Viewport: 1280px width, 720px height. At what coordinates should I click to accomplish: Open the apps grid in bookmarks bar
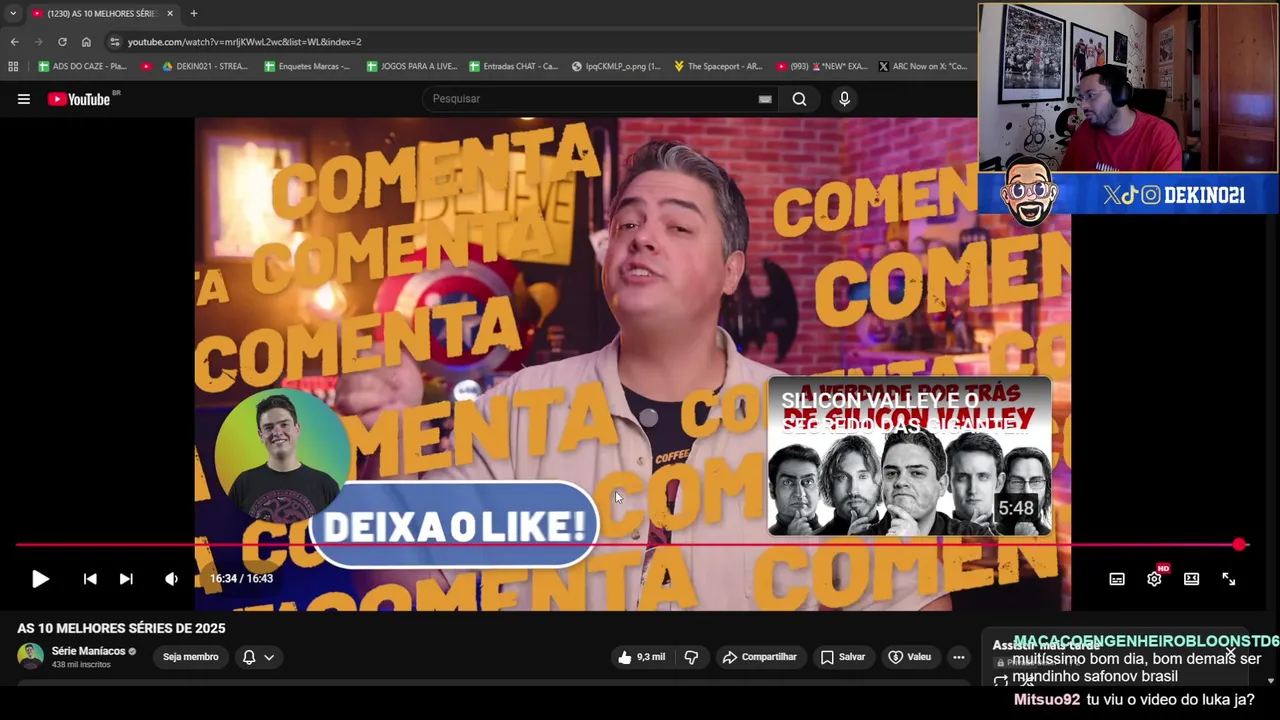pos(13,66)
